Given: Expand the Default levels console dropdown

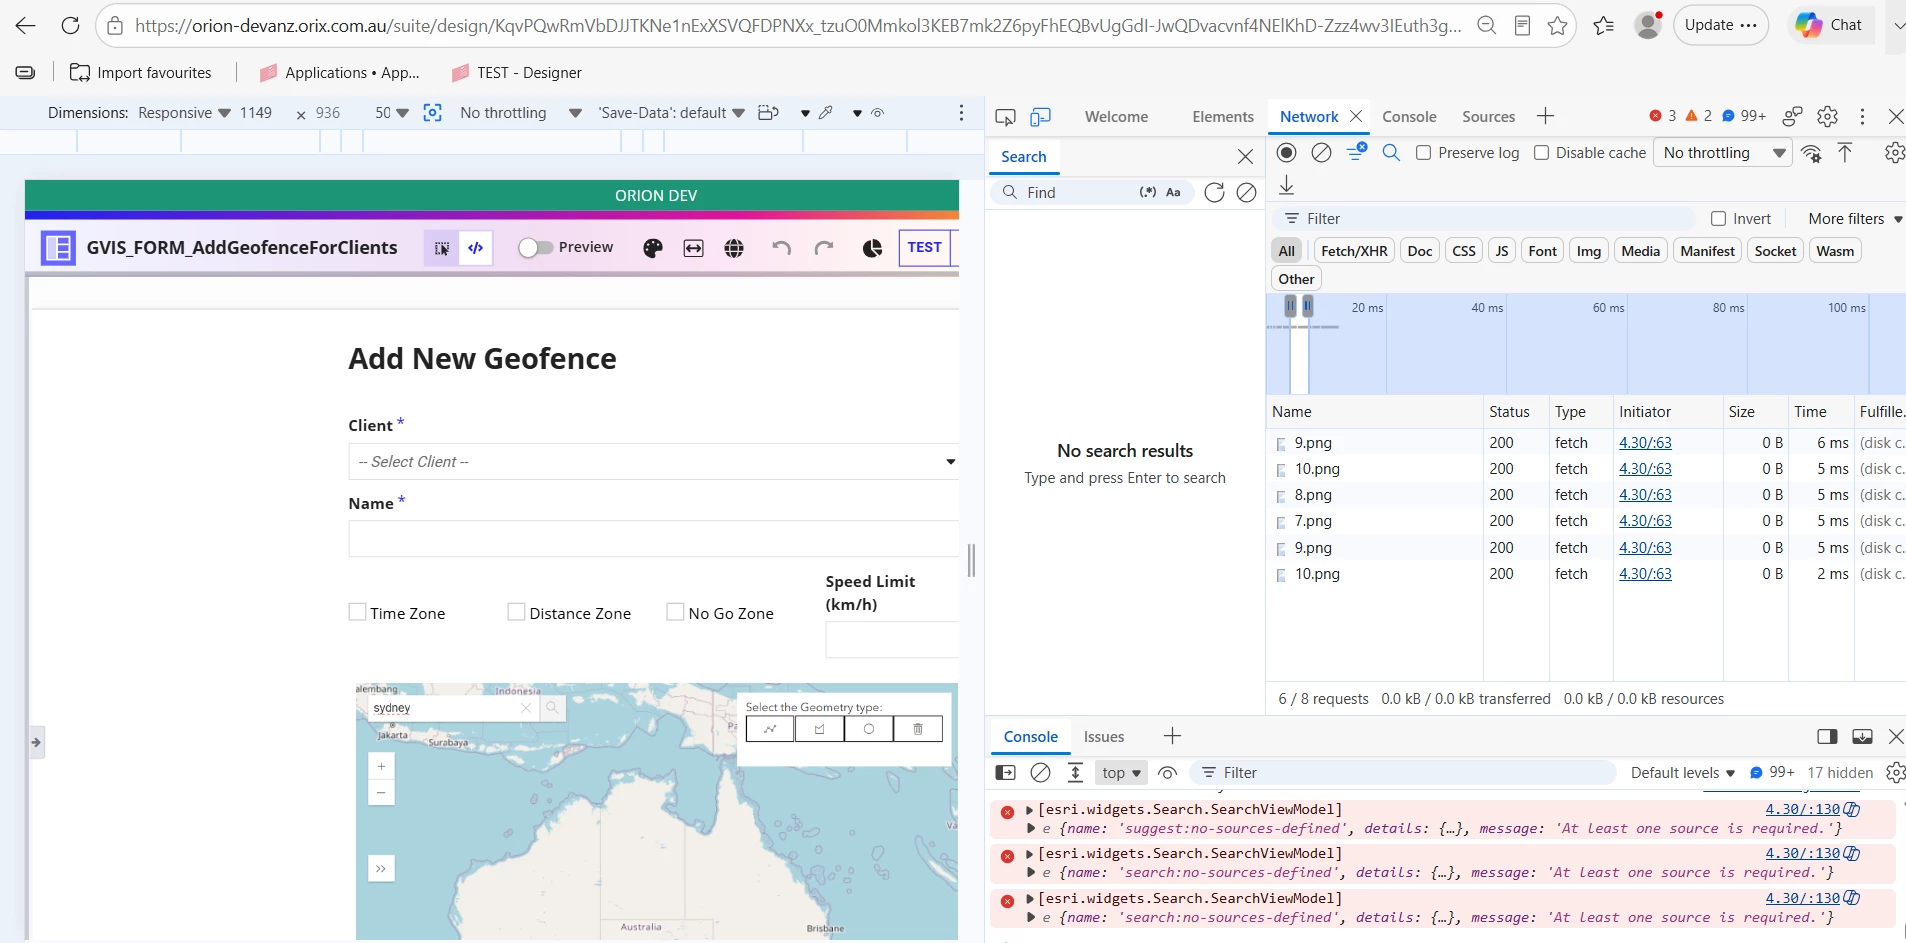Looking at the screenshot, I should coord(1682,773).
